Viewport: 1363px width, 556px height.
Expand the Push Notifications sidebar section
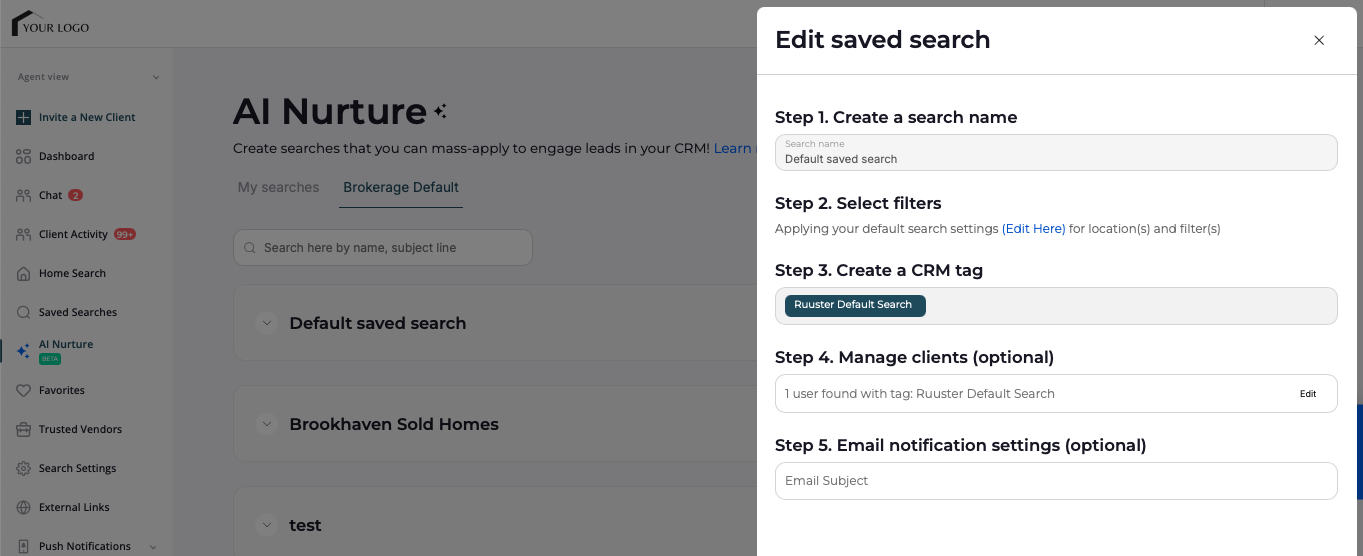pos(153,547)
